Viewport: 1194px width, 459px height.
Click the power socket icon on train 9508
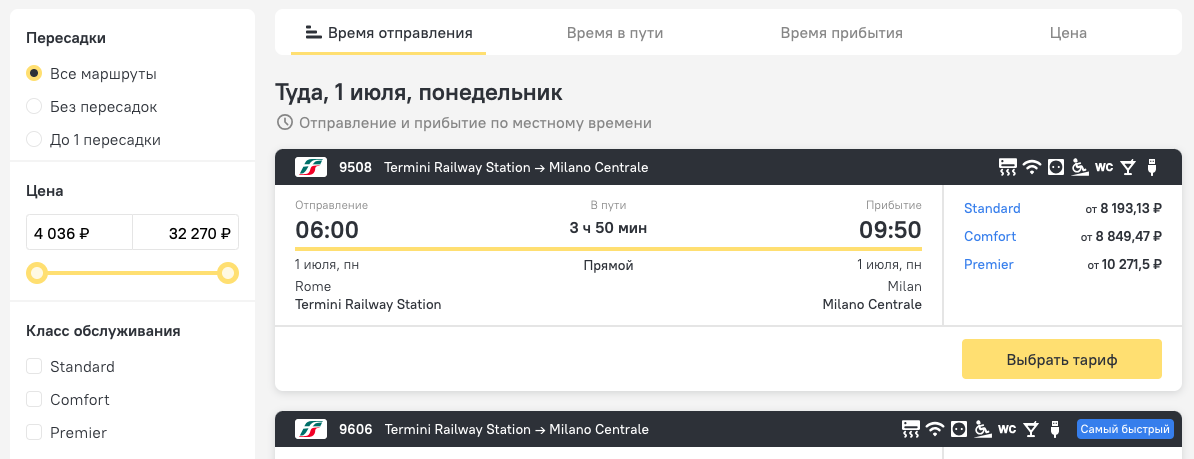(x=1055, y=167)
